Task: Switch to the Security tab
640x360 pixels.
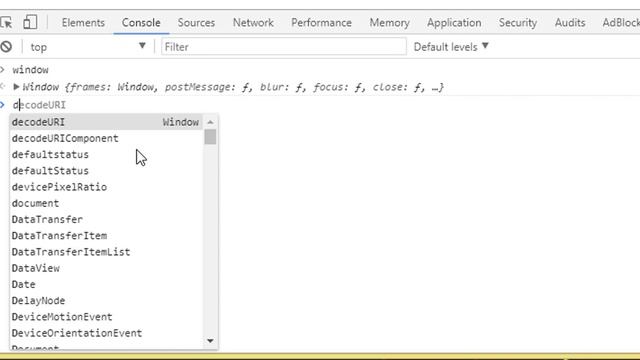Action: [518, 22]
